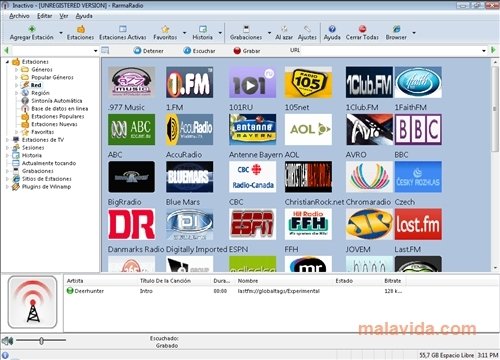This screenshot has height=360, width=500.
Task: Open dropdown arrow next to Favoritos
Action: coord(184,33)
